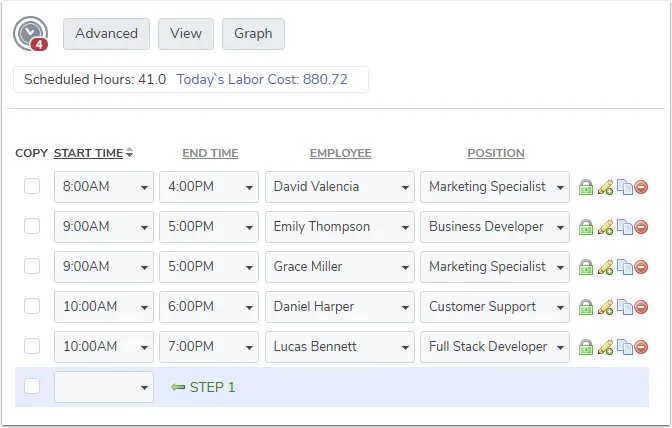Click the pencil edit icon for Grace Miller
The width and height of the screenshot is (672, 428).
(605, 267)
